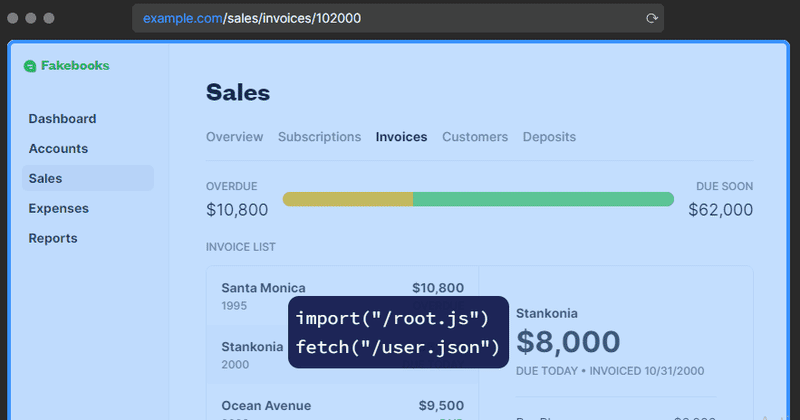Click the Fakebooks brand name
The width and height of the screenshot is (800, 420).
tap(75, 66)
